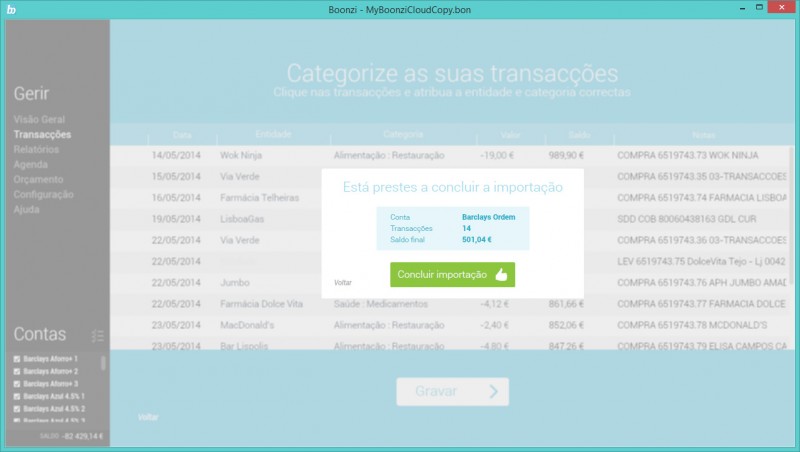Image resolution: width=800 pixels, height=452 pixels.
Task: Click the arrow icon on the Gravar button
Action: point(493,392)
